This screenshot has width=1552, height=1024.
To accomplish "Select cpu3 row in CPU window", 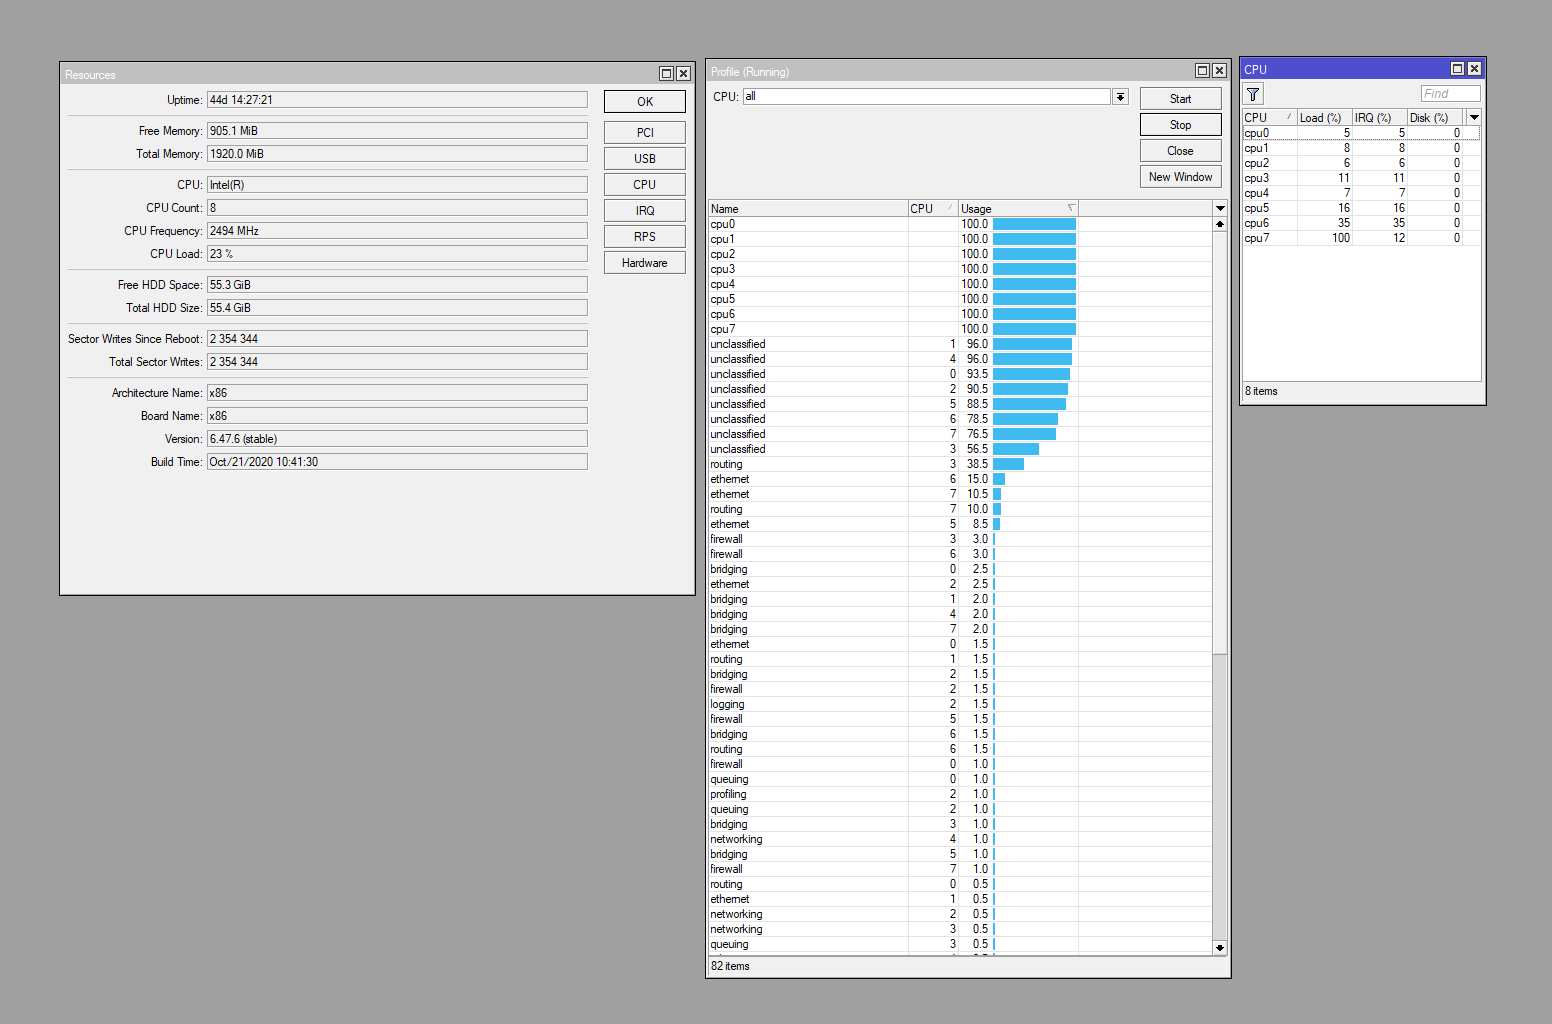I will 1361,178.
